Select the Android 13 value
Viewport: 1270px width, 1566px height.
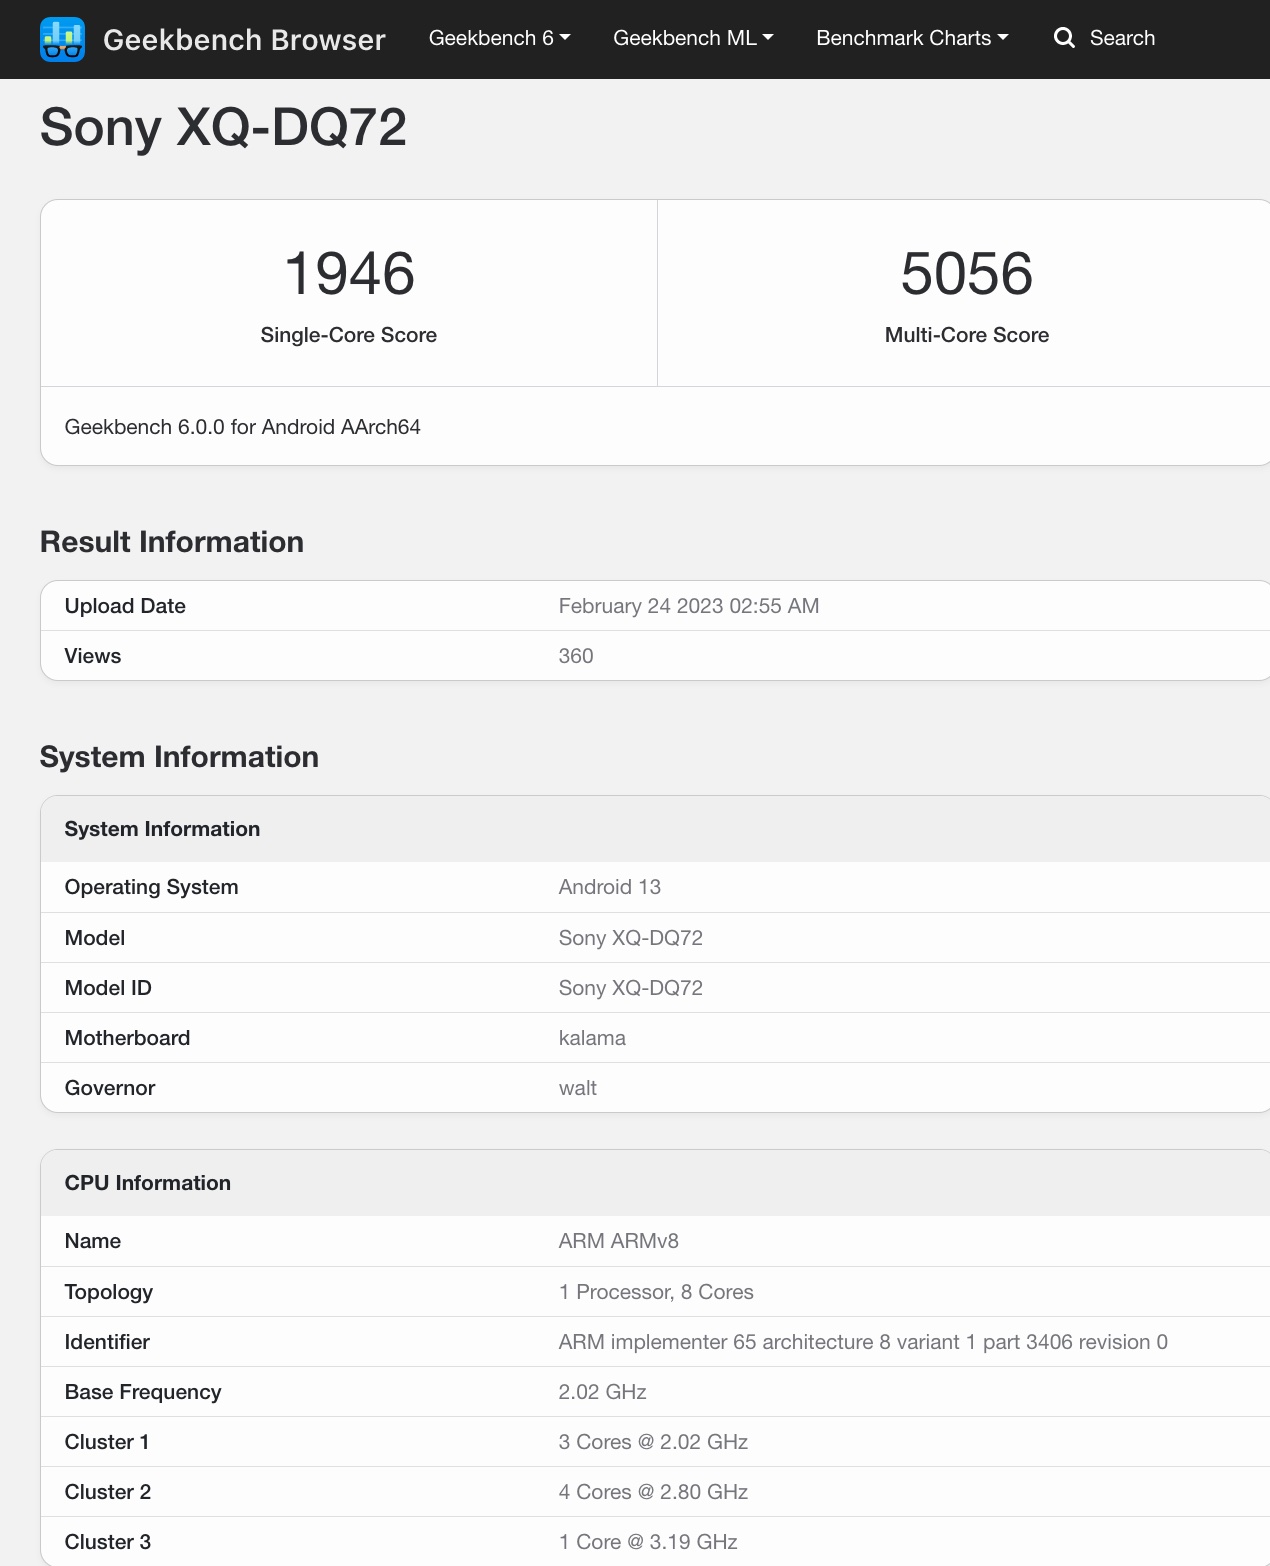[610, 887]
